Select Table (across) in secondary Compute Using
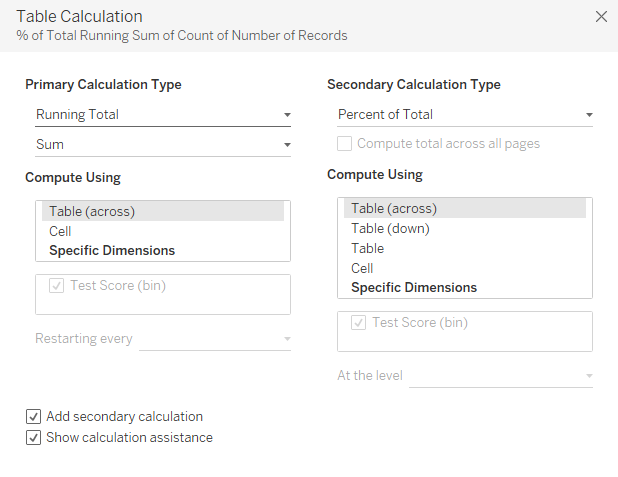The height and width of the screenshot is (477, 618). pos(394,209)
